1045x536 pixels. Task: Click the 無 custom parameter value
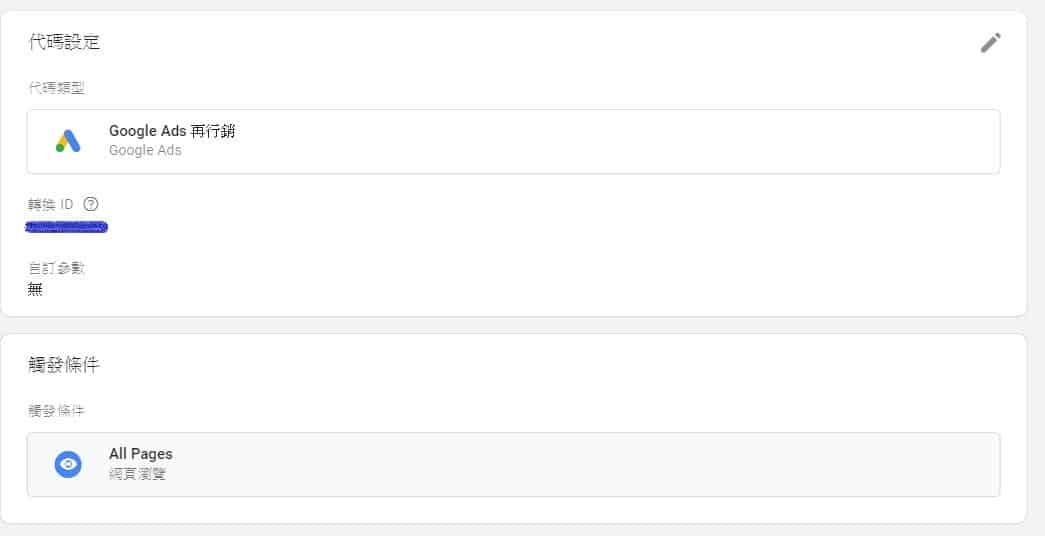(x=35, y=289)
